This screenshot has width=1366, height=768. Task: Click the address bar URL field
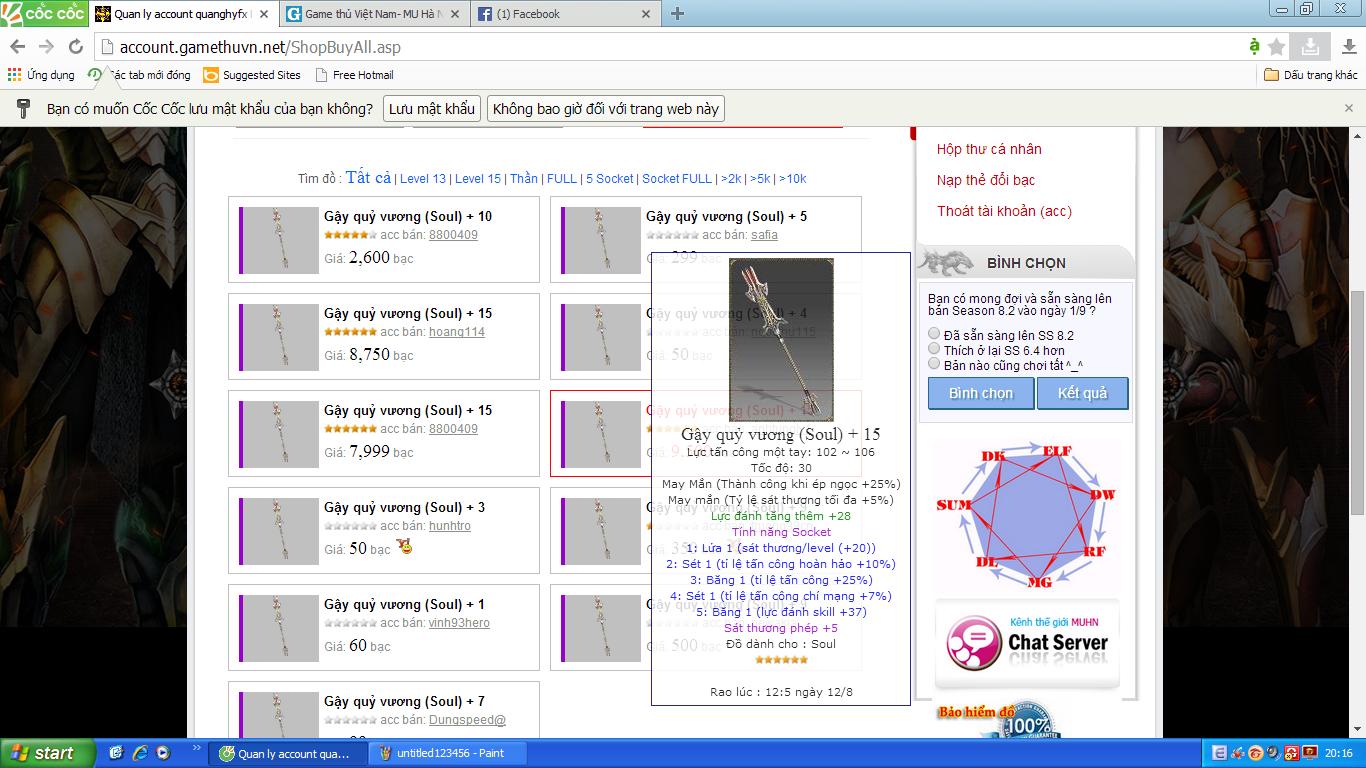tap(670, 47)
